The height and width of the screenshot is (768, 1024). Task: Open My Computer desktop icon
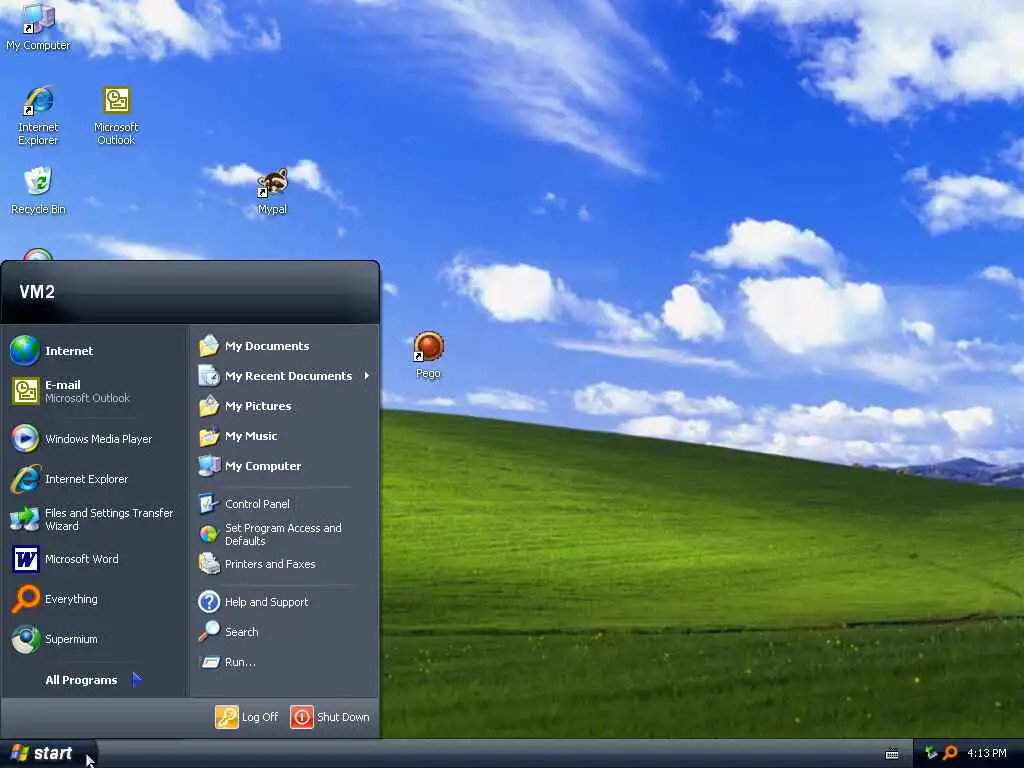pyautogui.click(x=39, y=27)
